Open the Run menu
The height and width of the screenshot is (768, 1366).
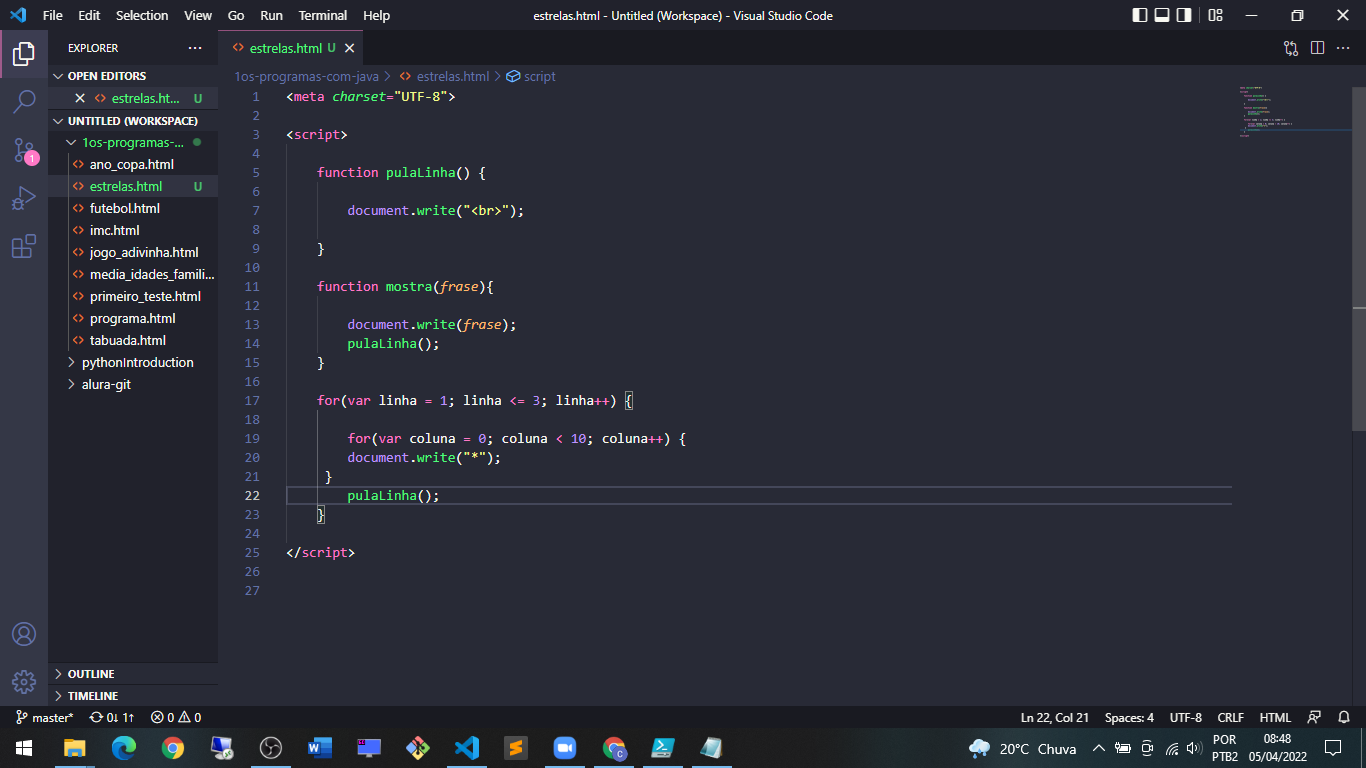point(271,15)
